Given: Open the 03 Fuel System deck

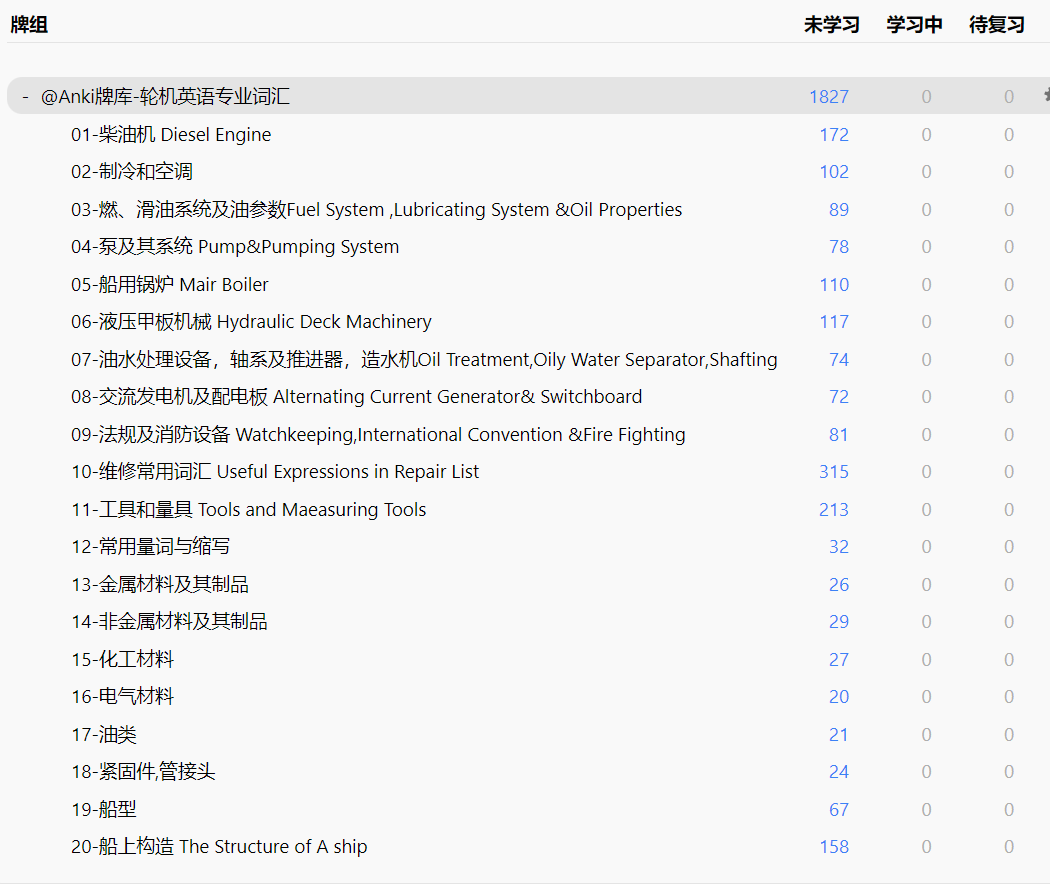Looking at the screenshot, I should [376, 210].
